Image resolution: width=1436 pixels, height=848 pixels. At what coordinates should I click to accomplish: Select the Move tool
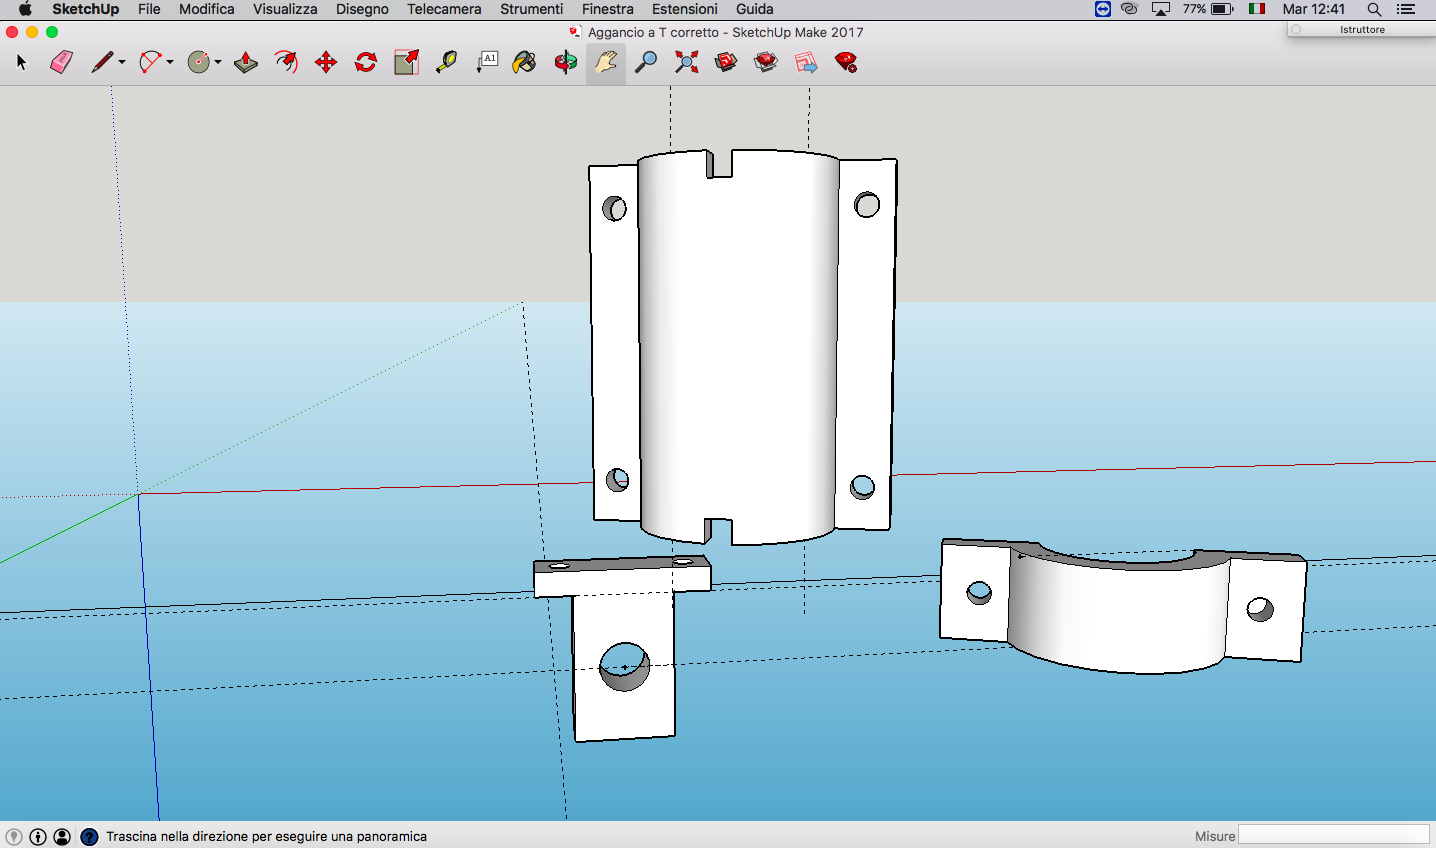tap(326, 62)
